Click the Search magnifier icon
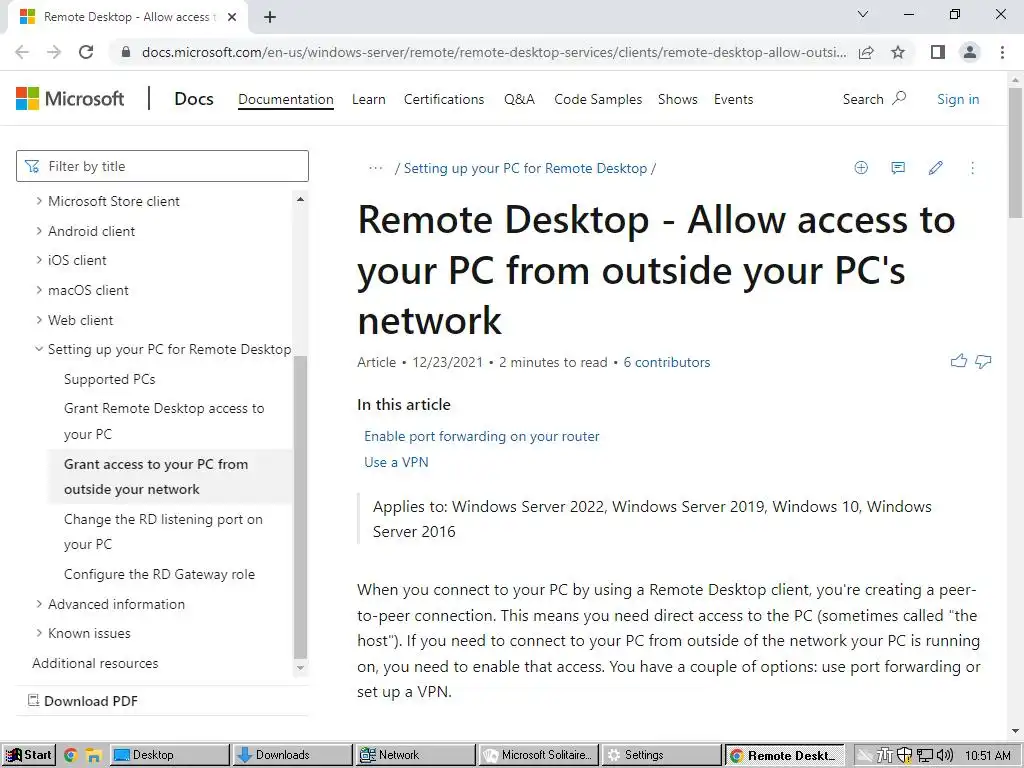The height and width of the screenshot is (768, 1024). click(899, 99)
